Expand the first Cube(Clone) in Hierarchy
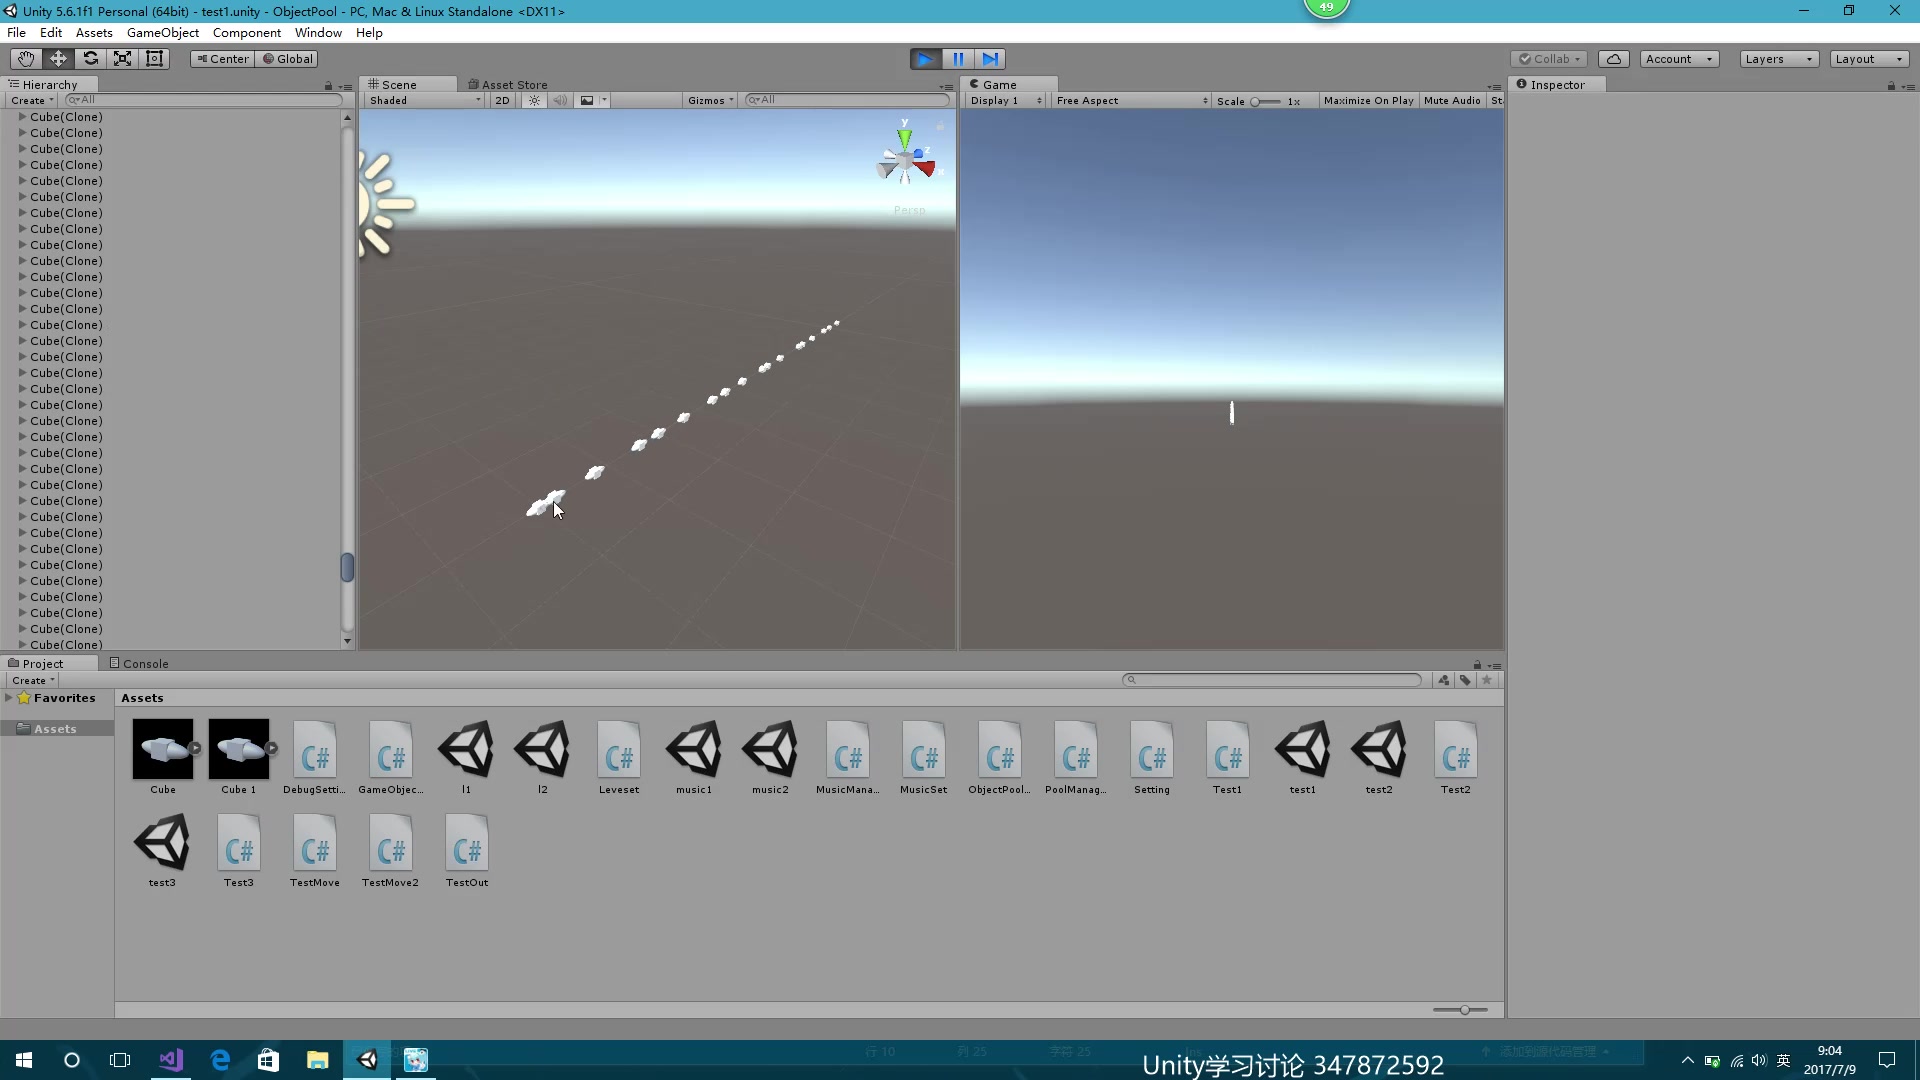1920x1080 pixels. click(x=21, y=117)
